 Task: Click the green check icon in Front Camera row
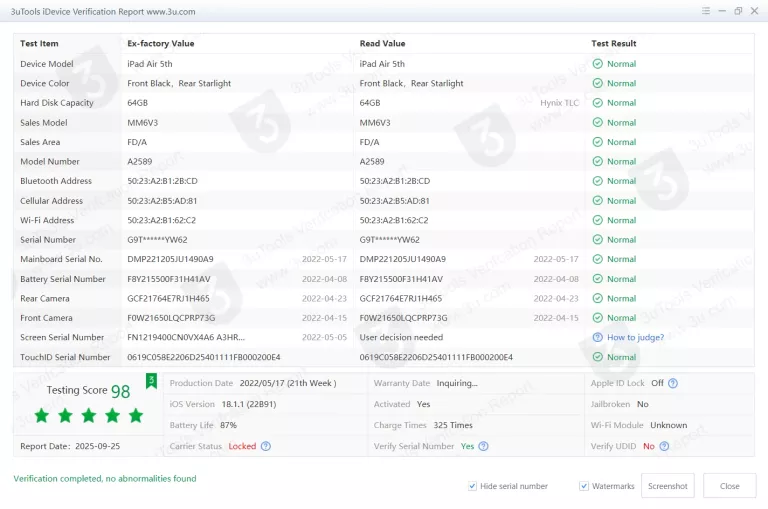598,317
